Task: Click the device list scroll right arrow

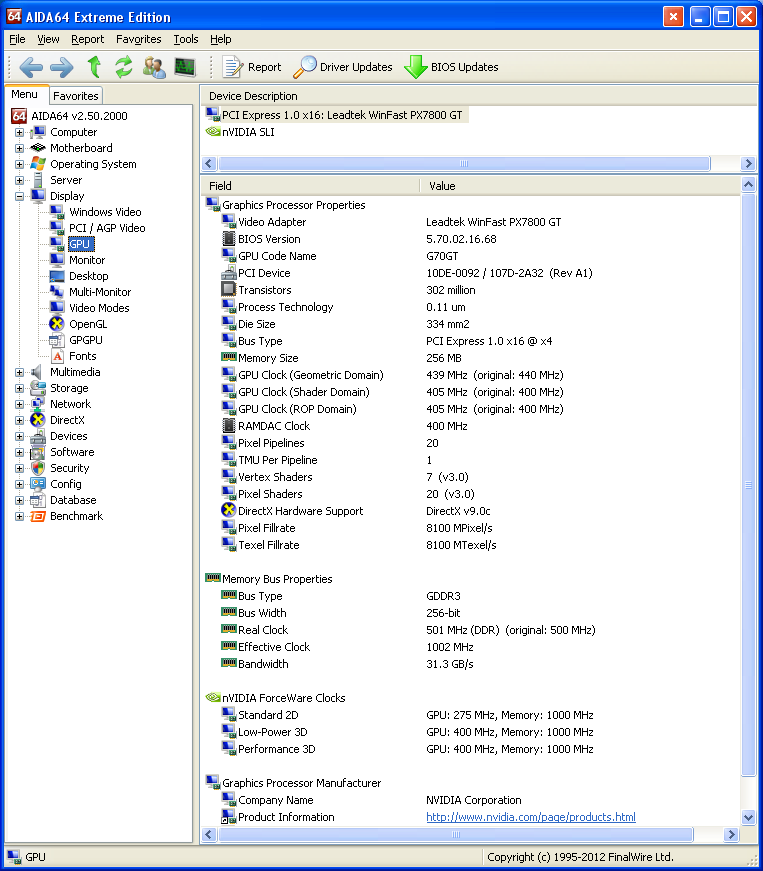Action: (x=748, y=163)
